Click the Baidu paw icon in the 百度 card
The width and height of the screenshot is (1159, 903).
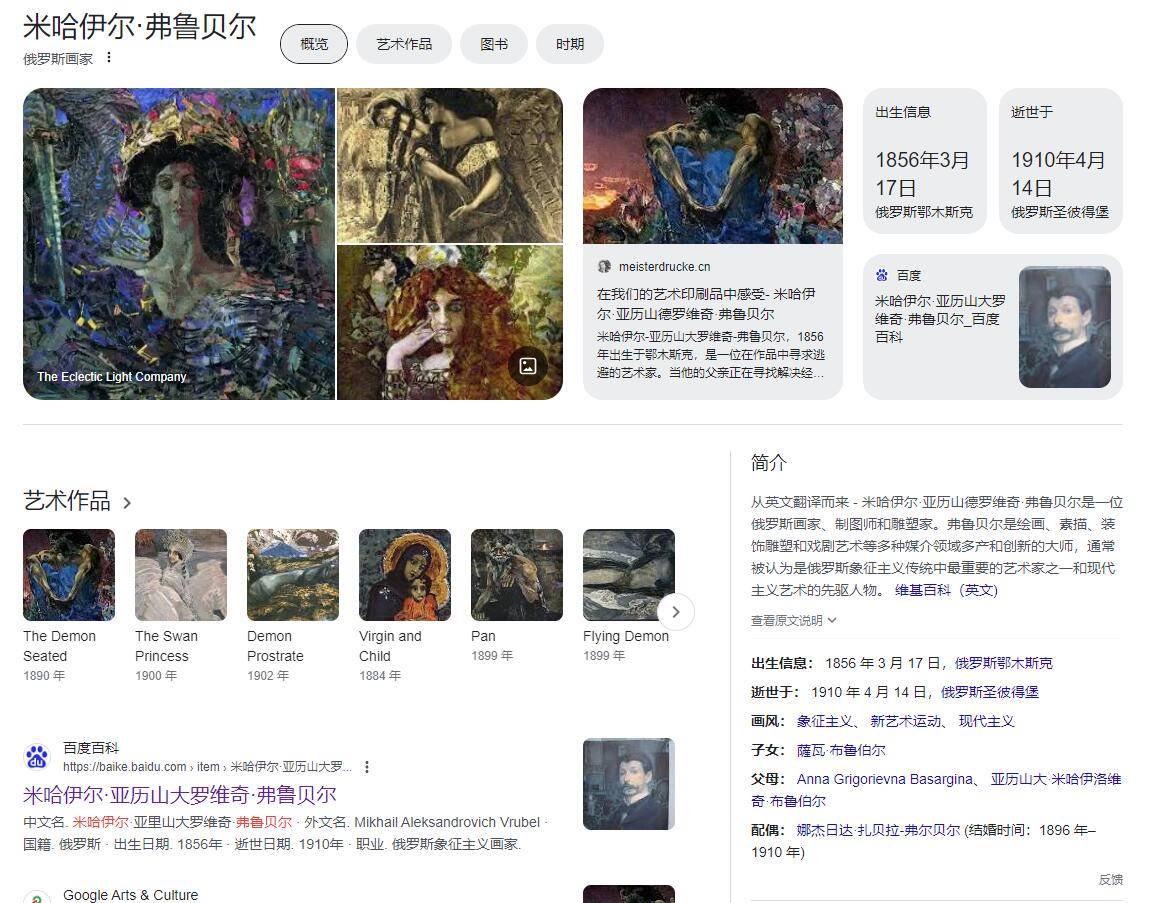(882, 275)
